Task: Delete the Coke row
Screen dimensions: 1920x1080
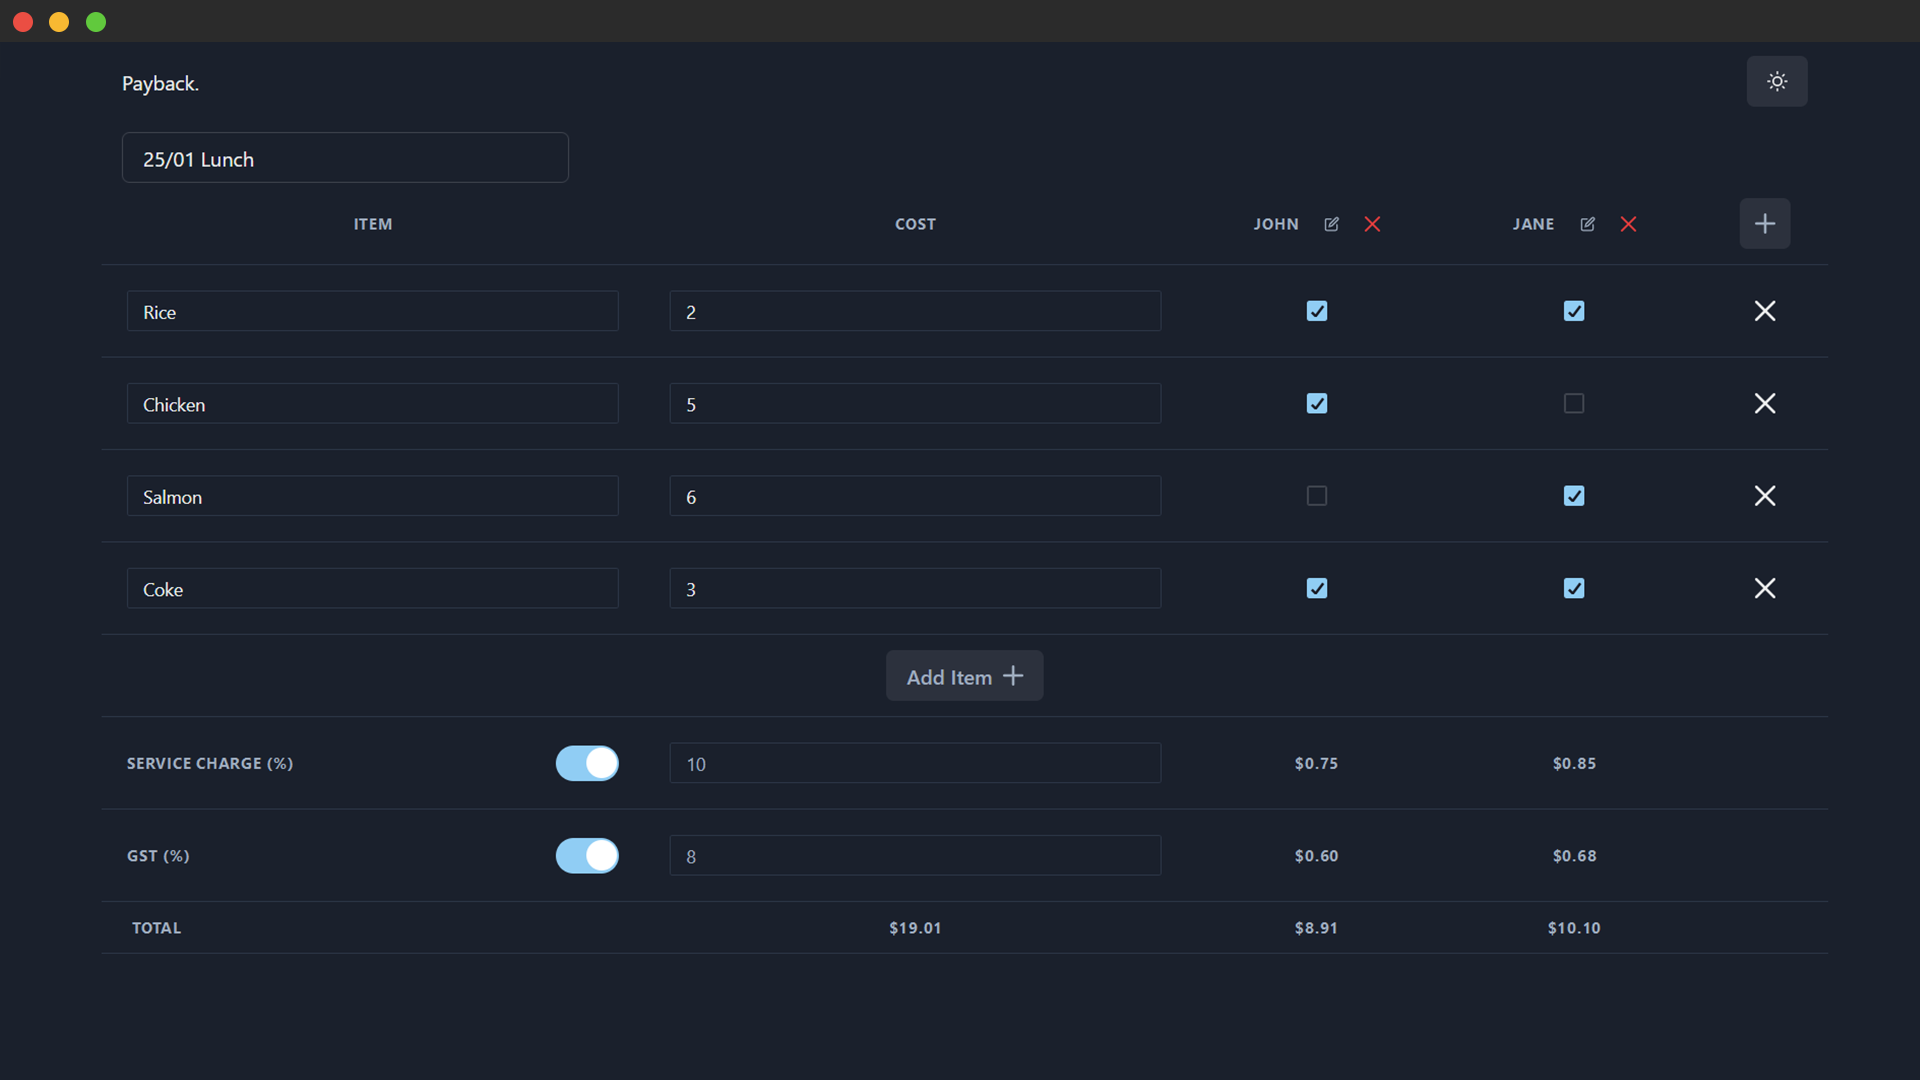Action: (1764, 588)
